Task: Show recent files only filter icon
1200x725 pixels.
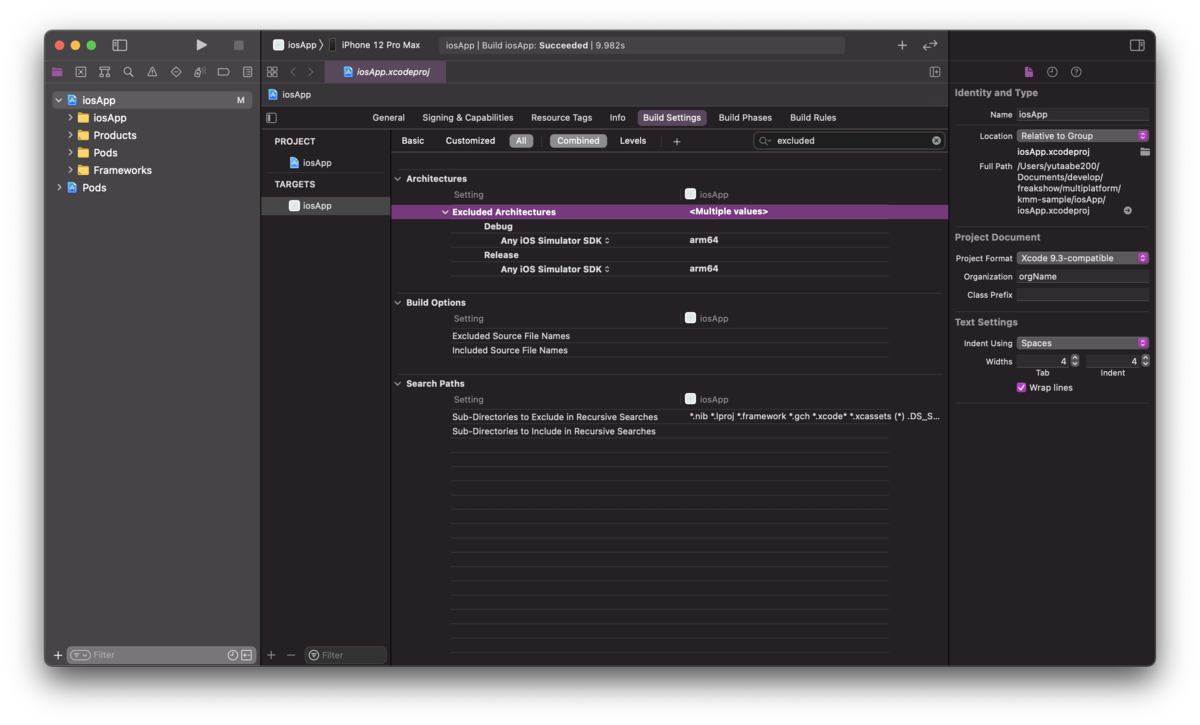Action: pyautogui.click(x=233, y=655)
